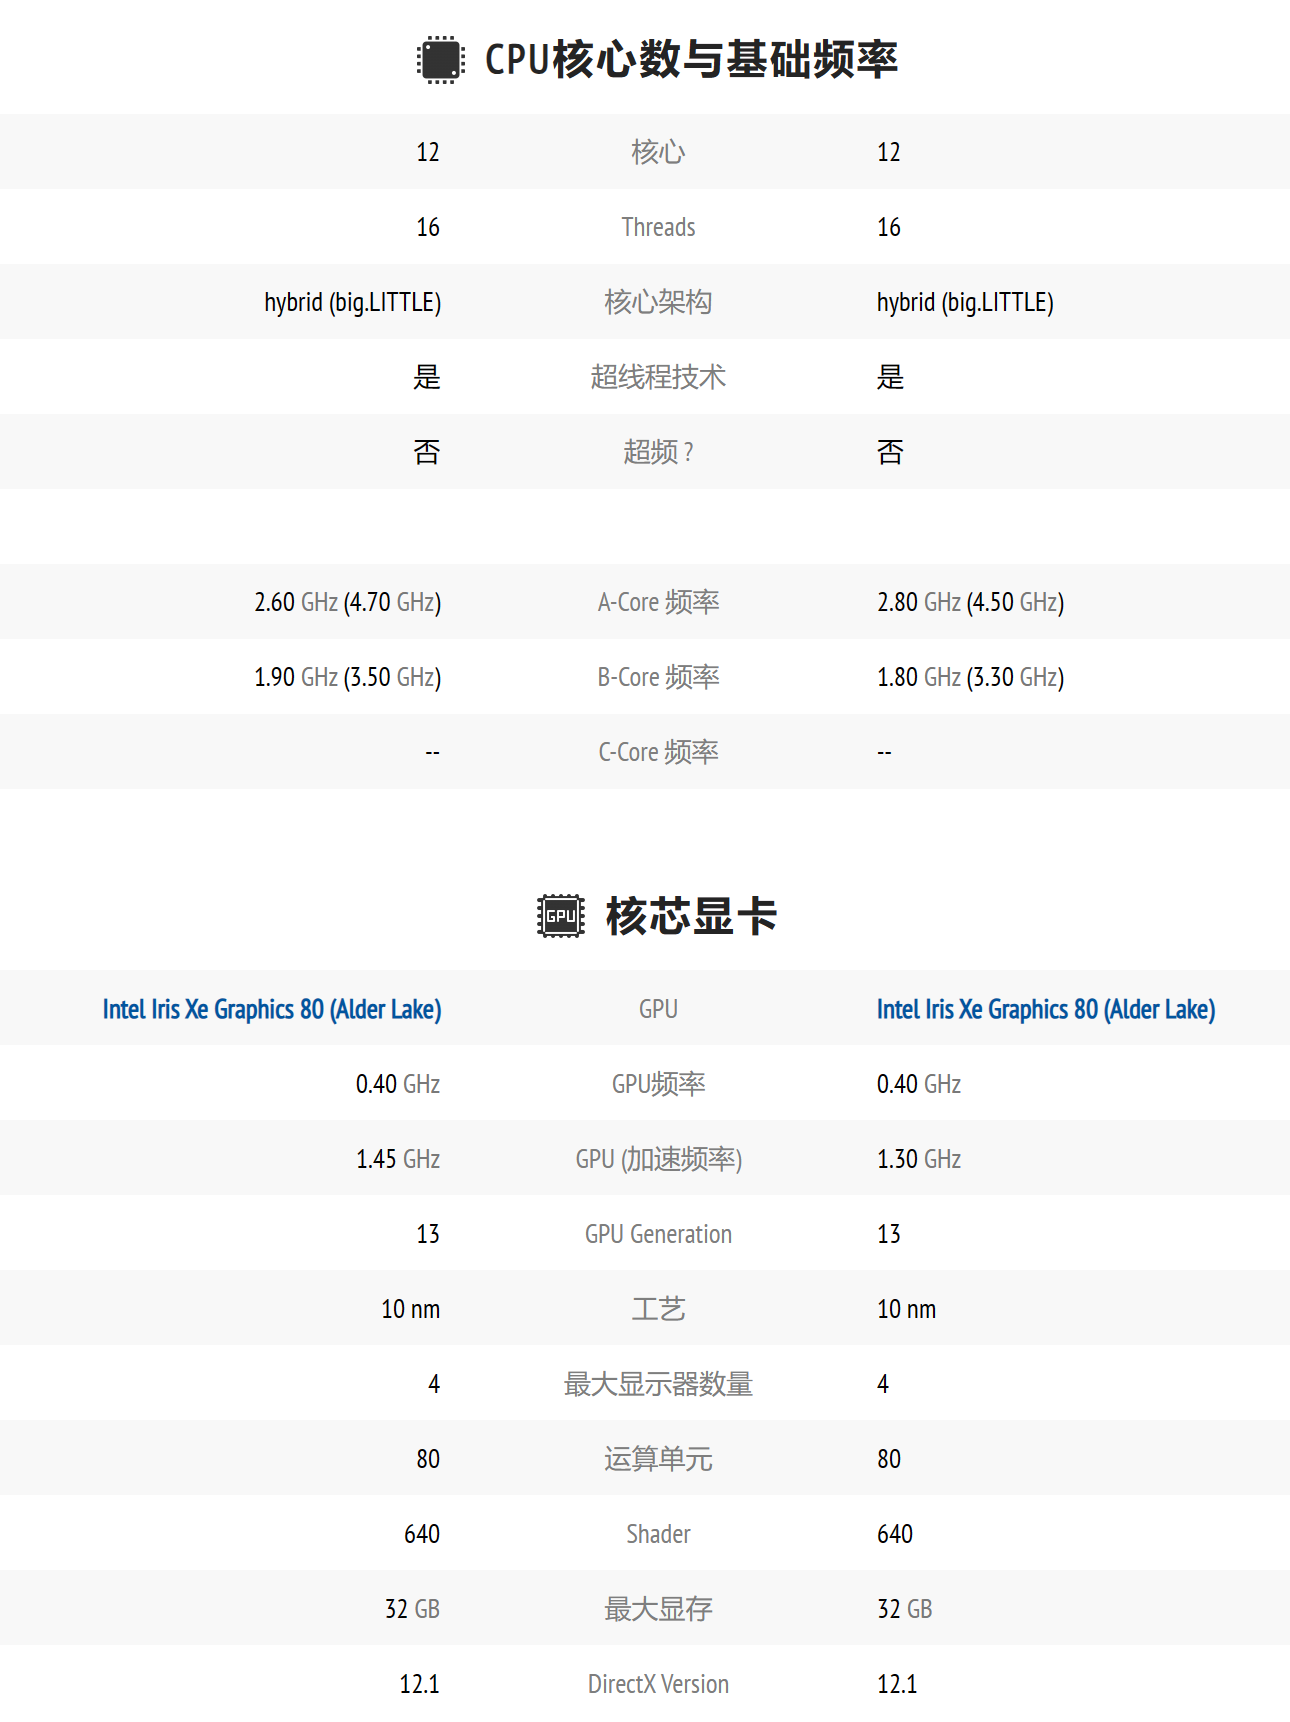This screenshot has height=1722, width=1290.
Task: Click the GPU chip icon beside 核芯显卡
Action: (560, 916)
